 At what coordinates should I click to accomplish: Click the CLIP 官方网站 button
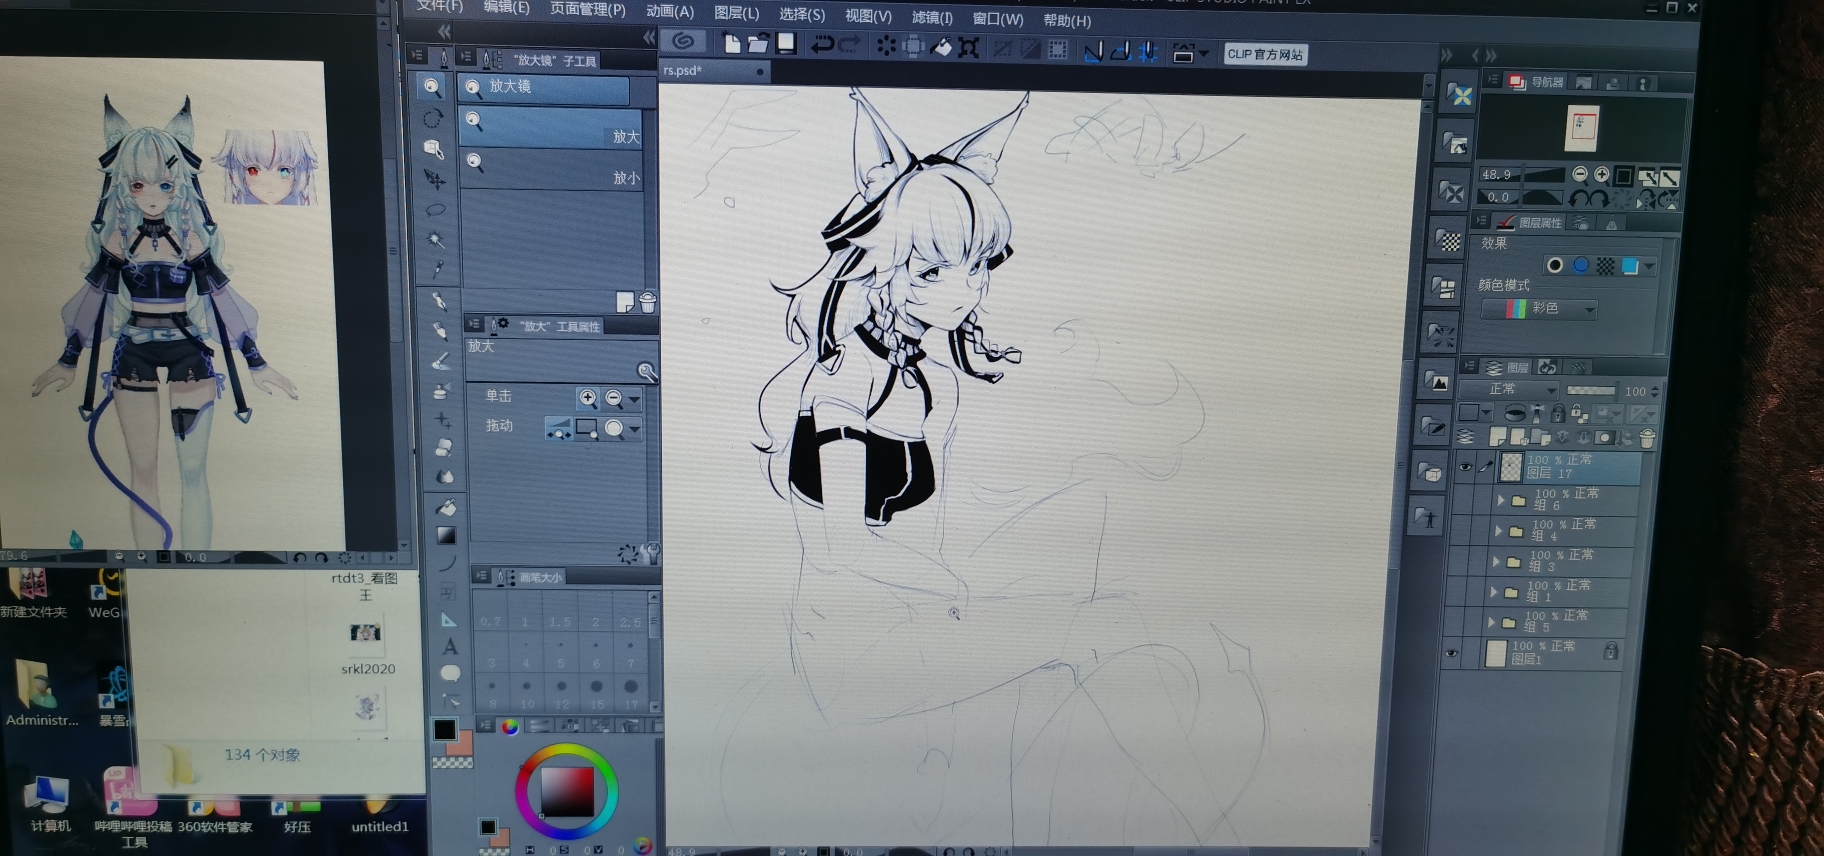[1265, 55]
